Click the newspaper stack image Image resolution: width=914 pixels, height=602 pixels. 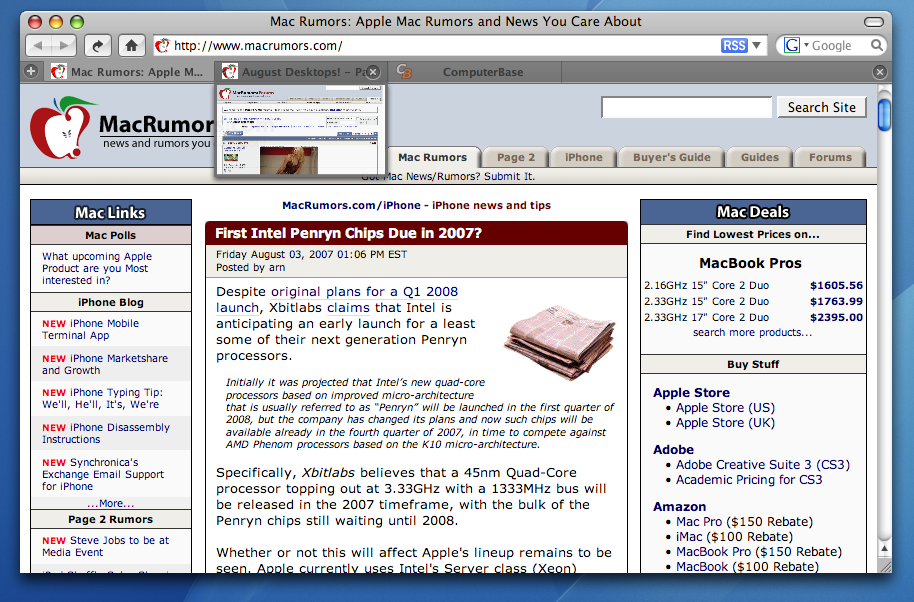[x=560, y=343]
